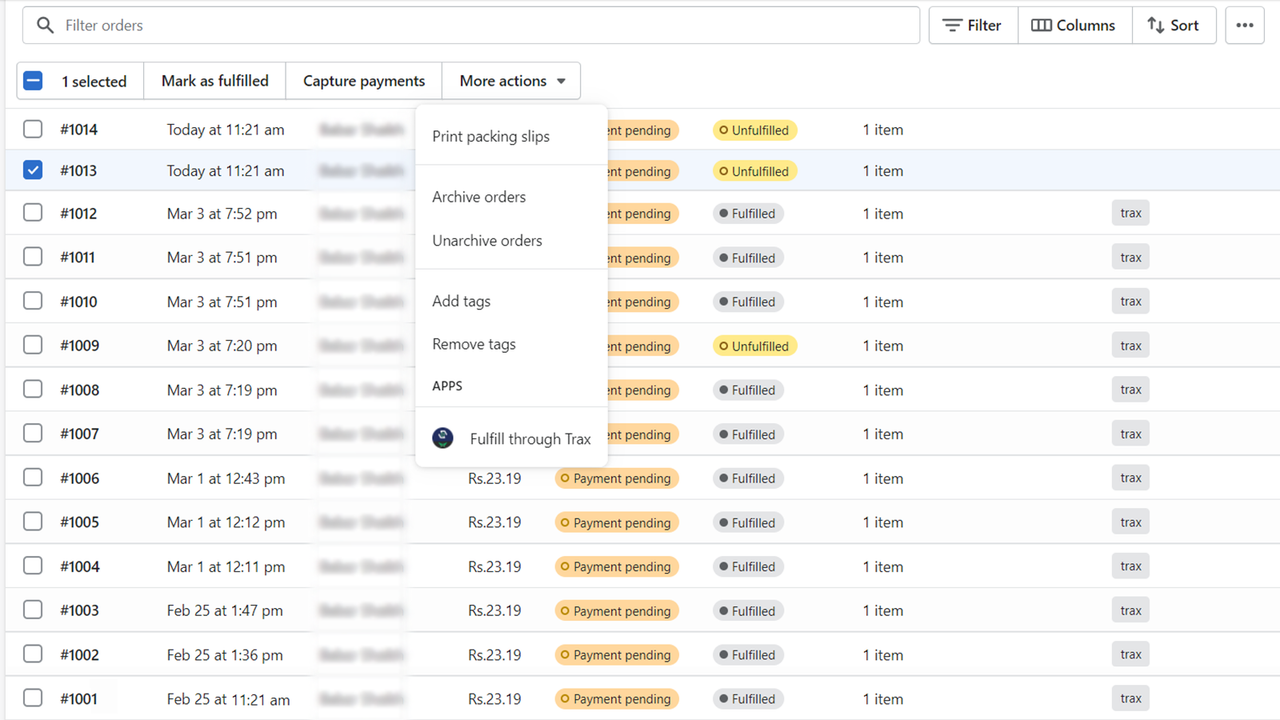1280x720 pixels.
Task: Choose Archive orders from menu
Action: (x=511, y=197)
